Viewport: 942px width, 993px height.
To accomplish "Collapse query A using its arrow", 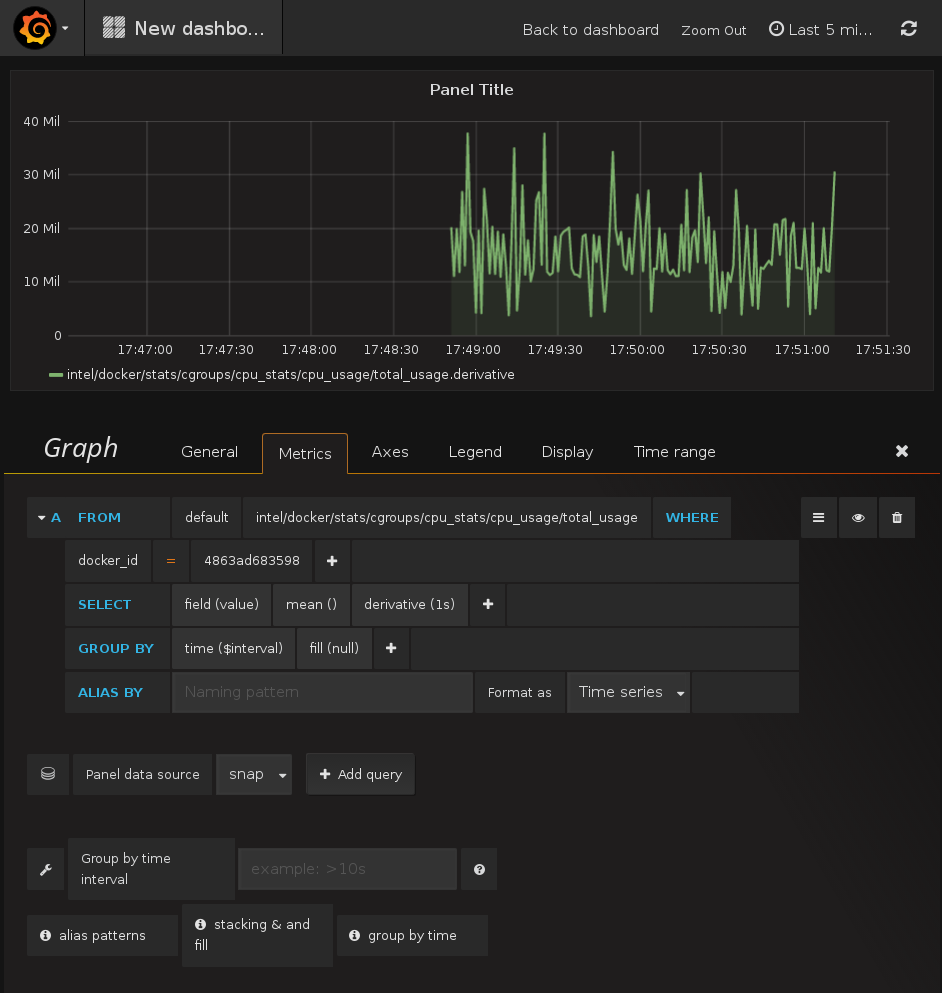I will tap(42, 518).
